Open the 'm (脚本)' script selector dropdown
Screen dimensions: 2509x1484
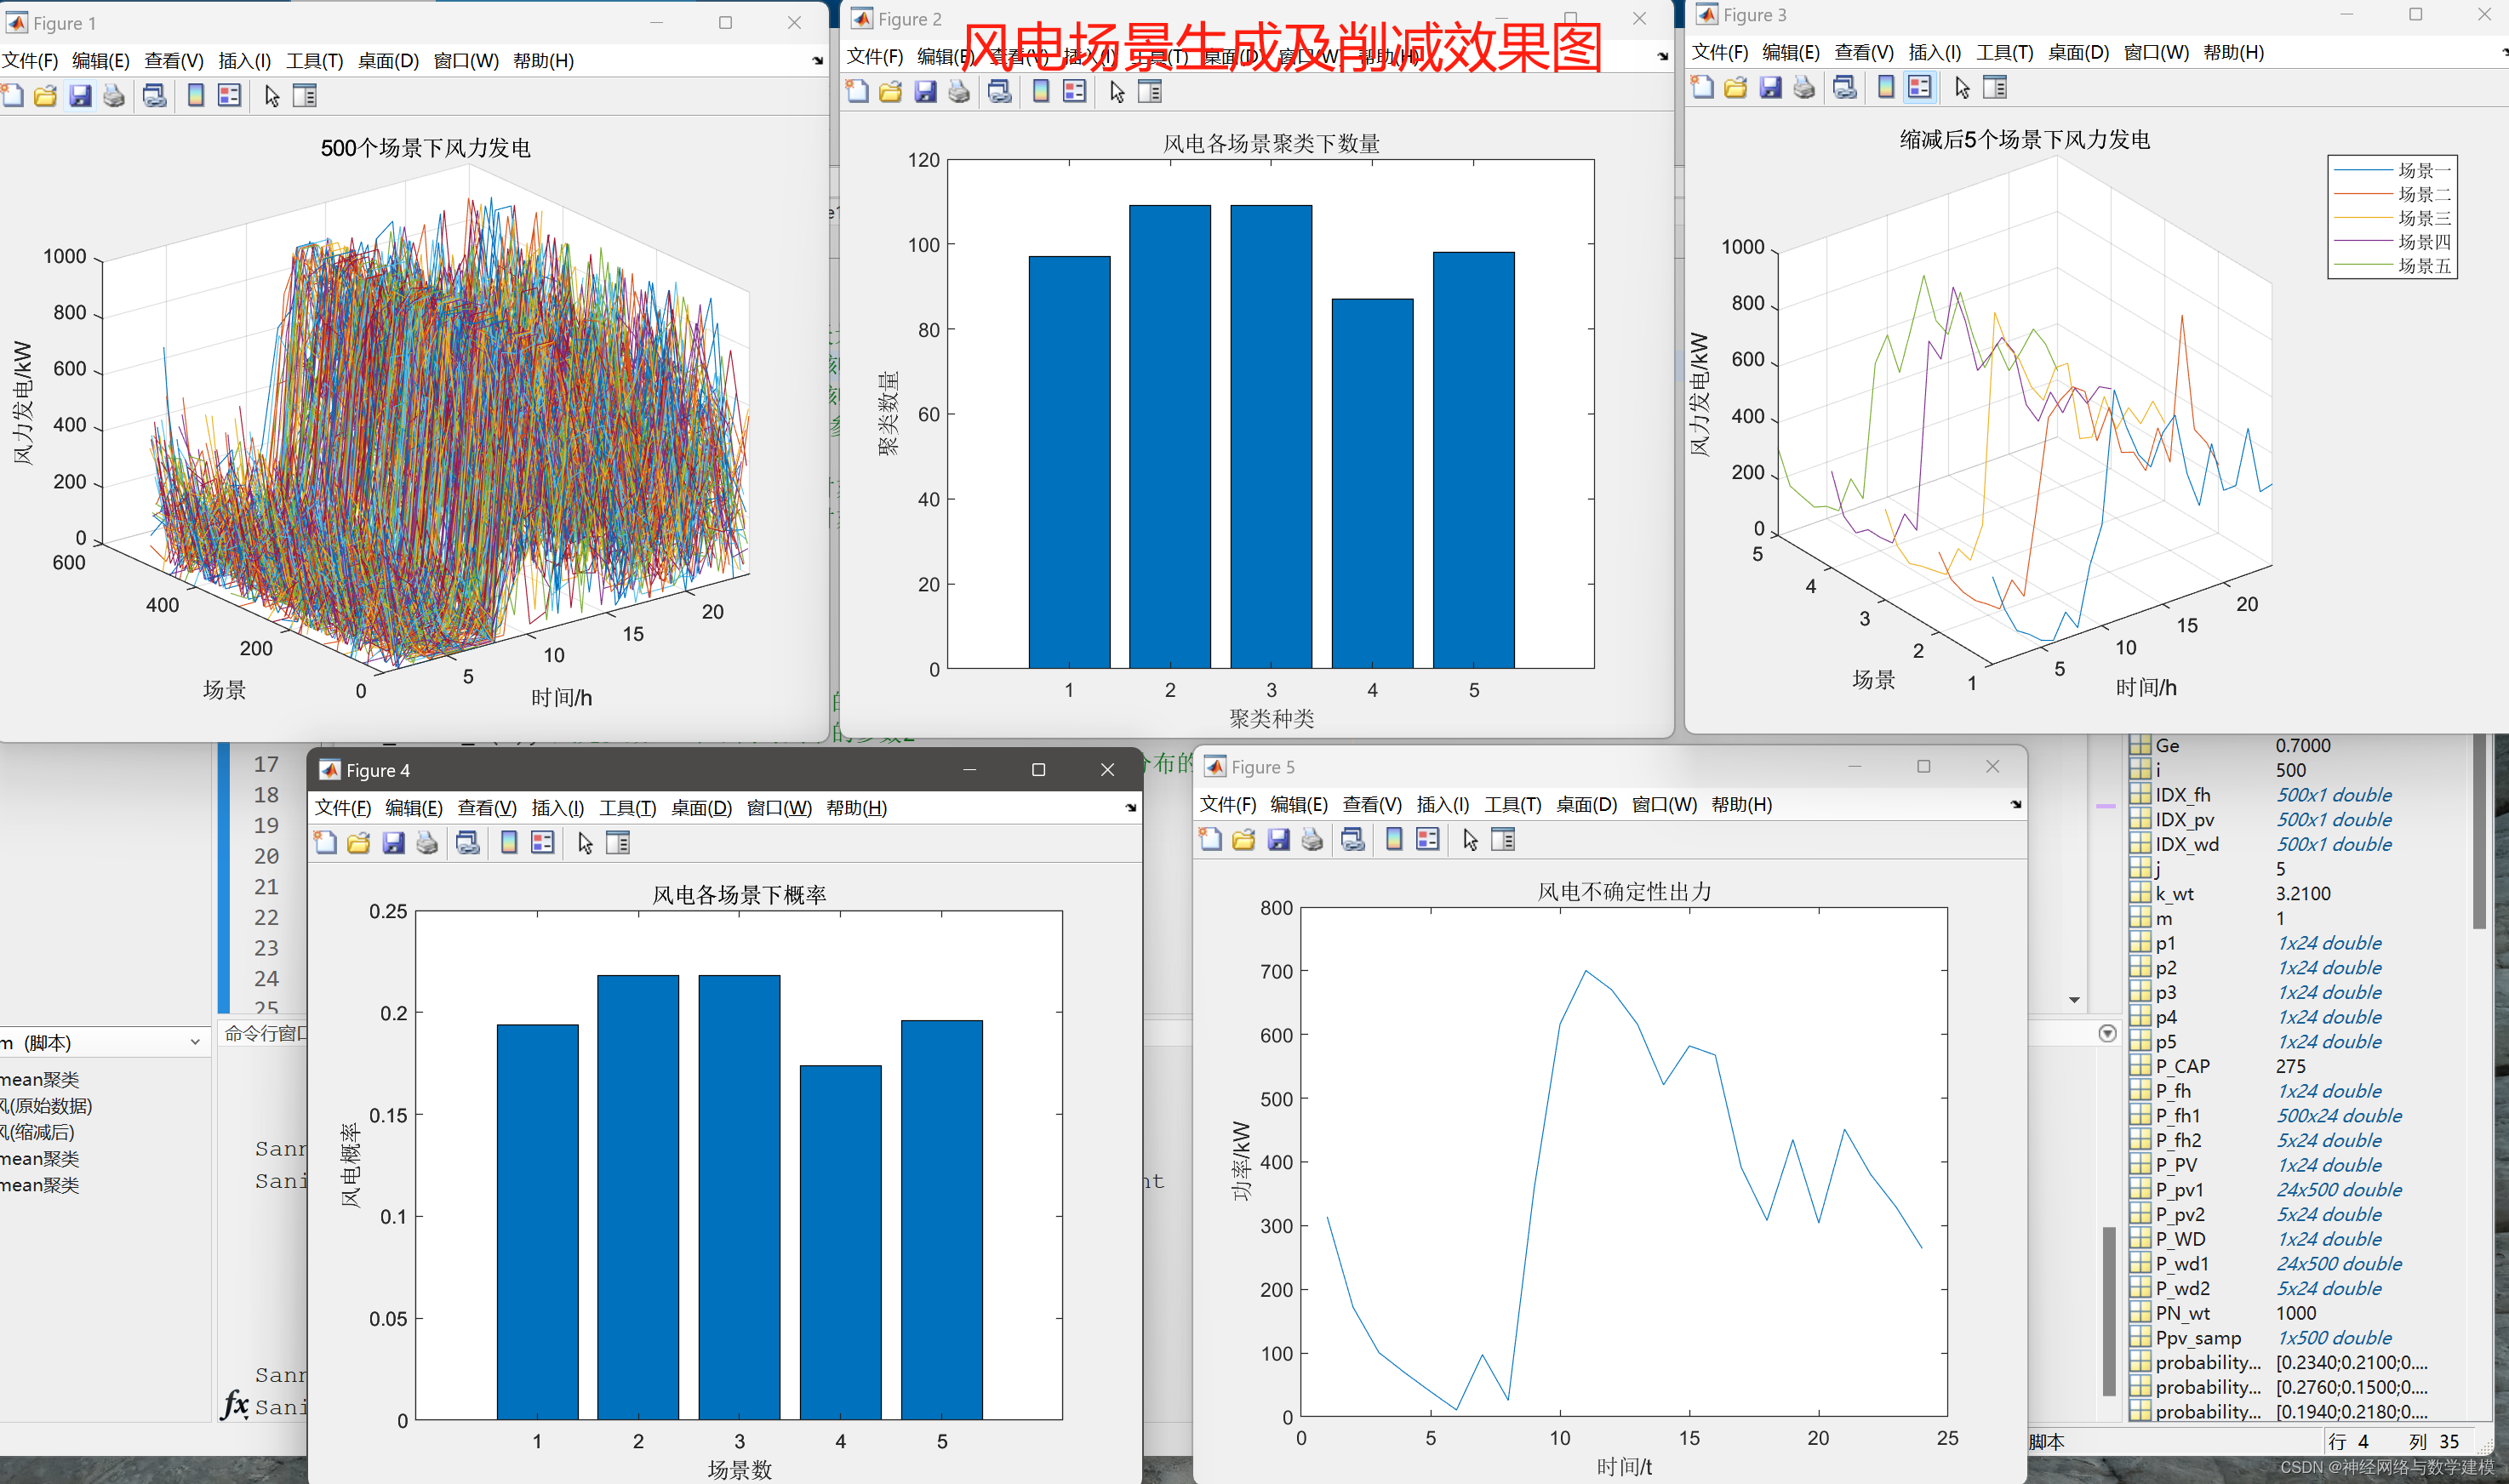point(194,1042)
